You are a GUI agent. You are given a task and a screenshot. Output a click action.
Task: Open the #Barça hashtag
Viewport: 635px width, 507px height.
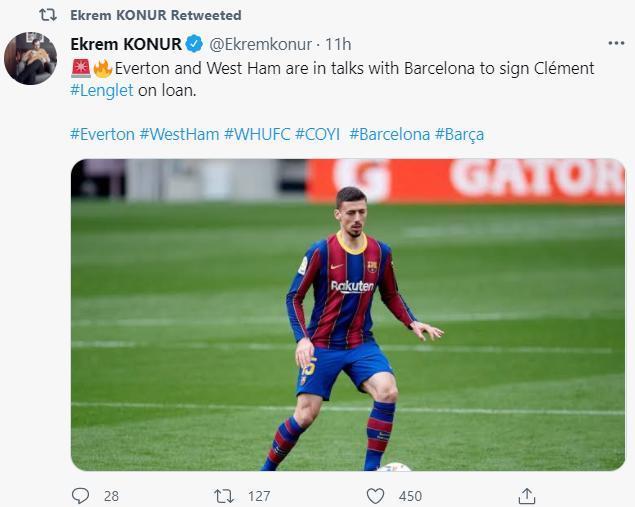(459, 134)
